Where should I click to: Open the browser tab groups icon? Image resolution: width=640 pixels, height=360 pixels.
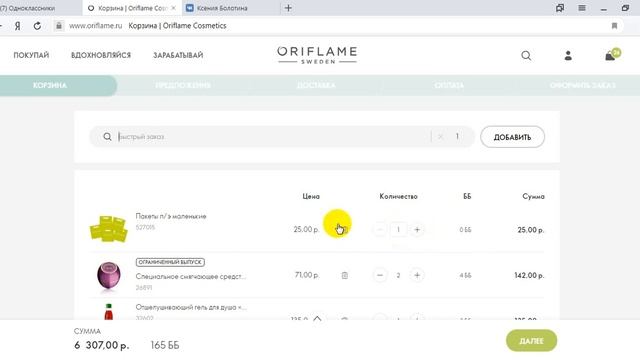(x=560, y=8)
